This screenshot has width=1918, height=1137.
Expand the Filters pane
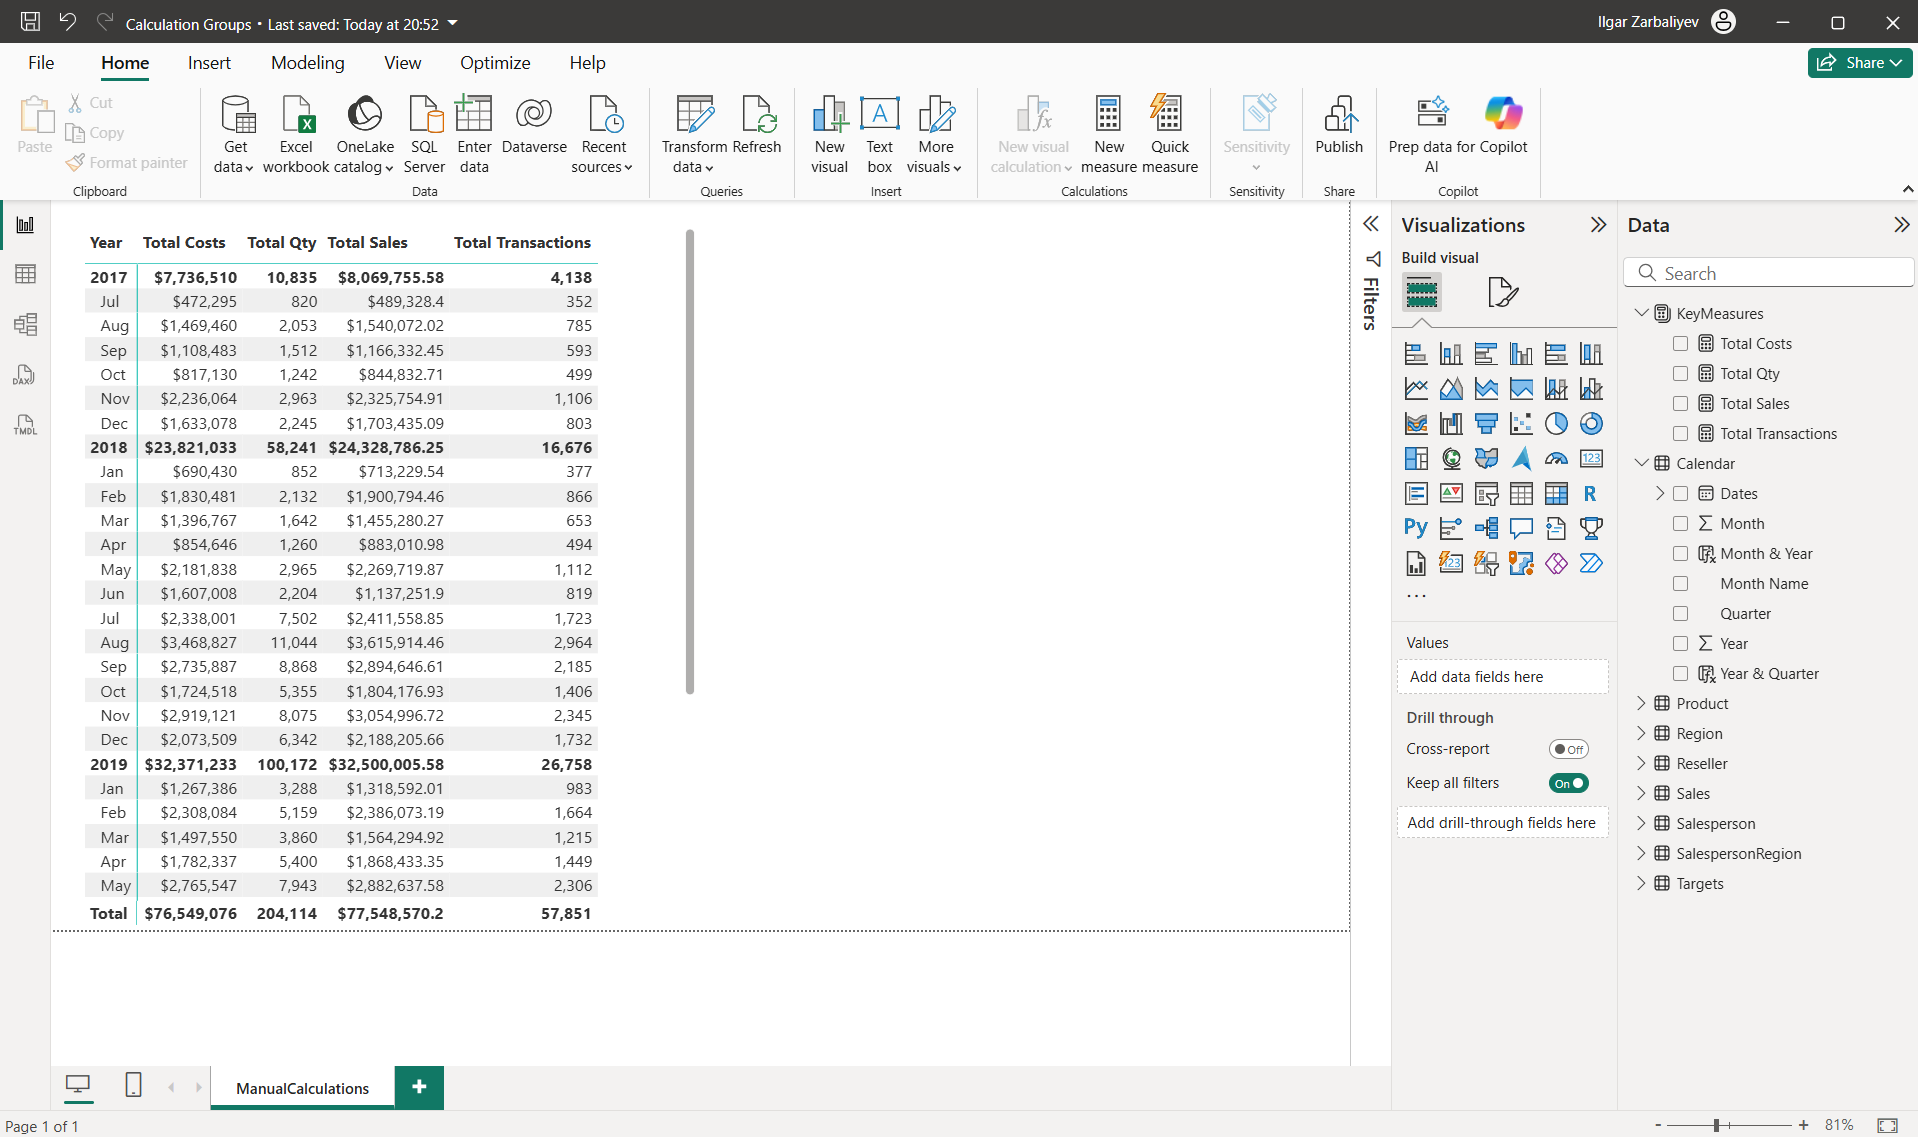(x=1371, y=225)
